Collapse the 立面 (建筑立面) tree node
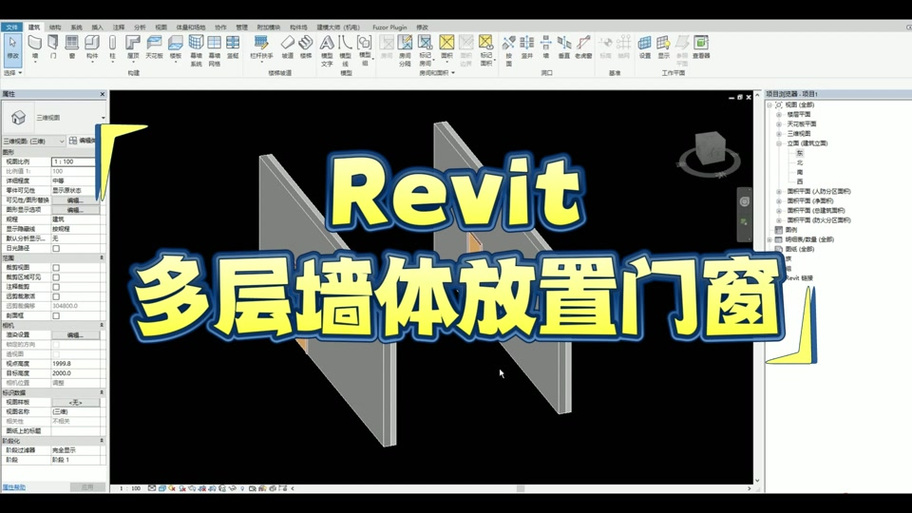Viewport: 912px width, 513px height. [779, 143]
